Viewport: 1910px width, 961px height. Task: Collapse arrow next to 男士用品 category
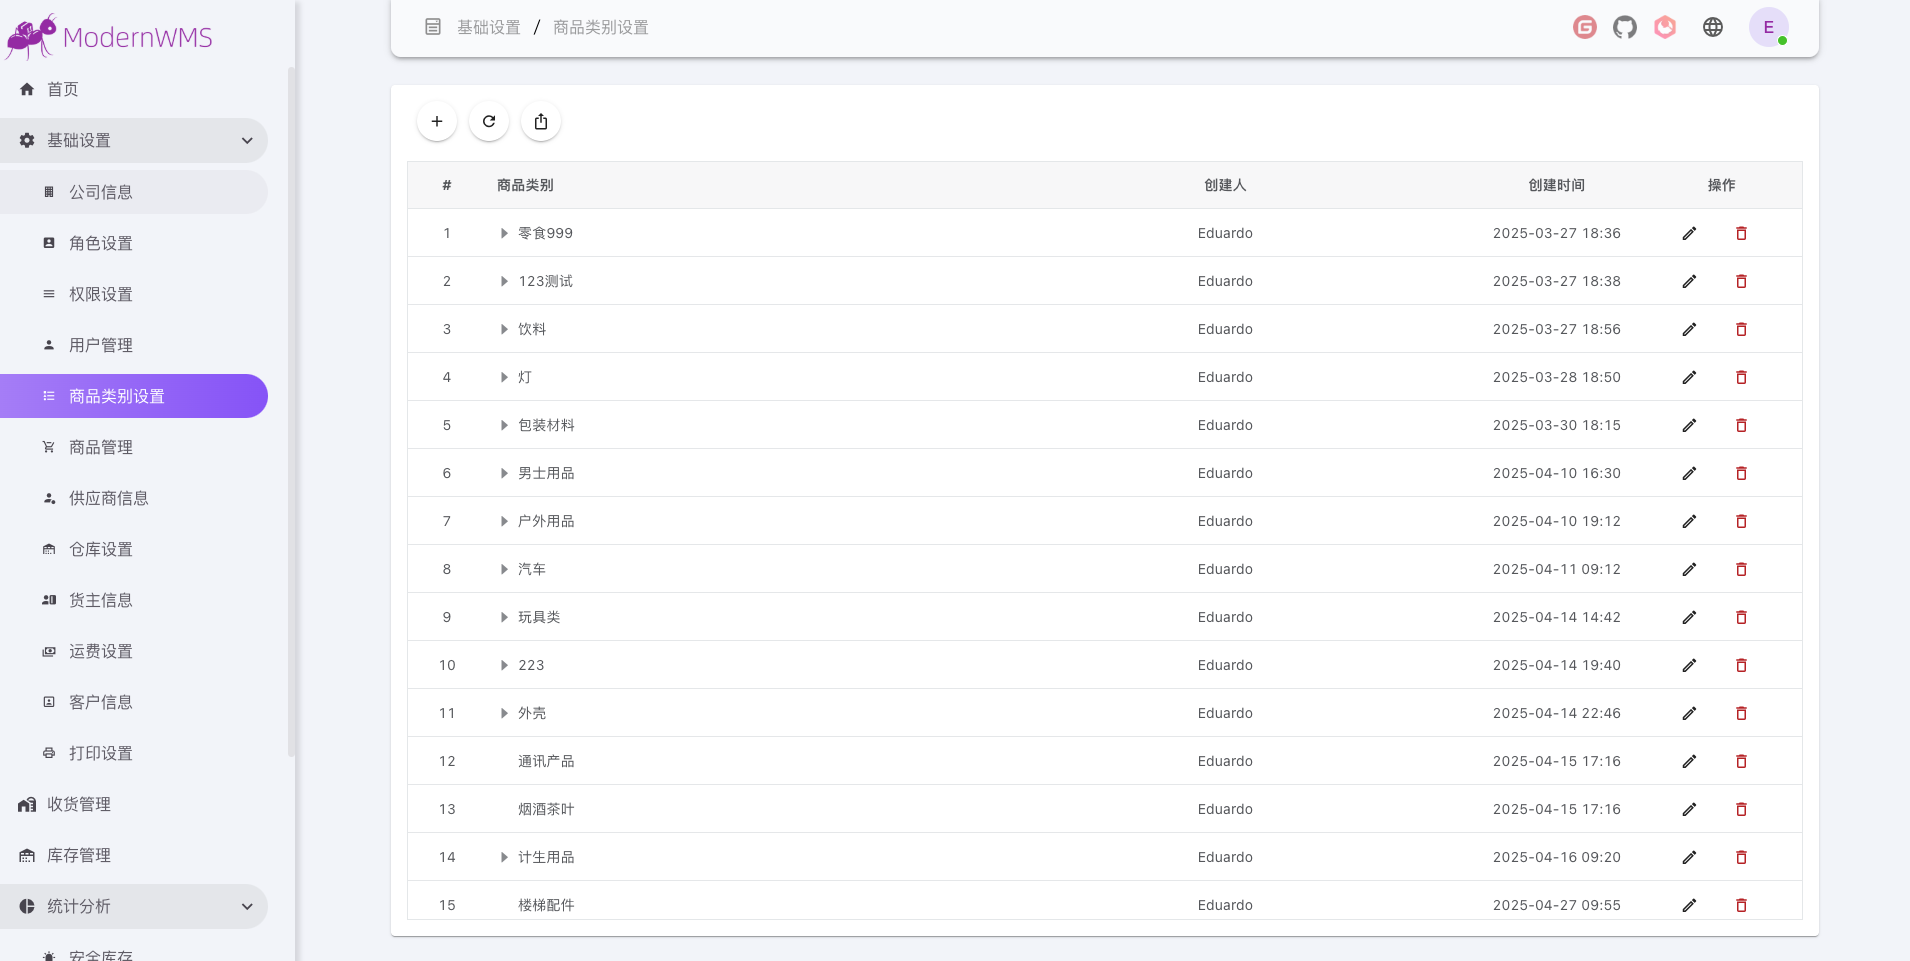503,473
